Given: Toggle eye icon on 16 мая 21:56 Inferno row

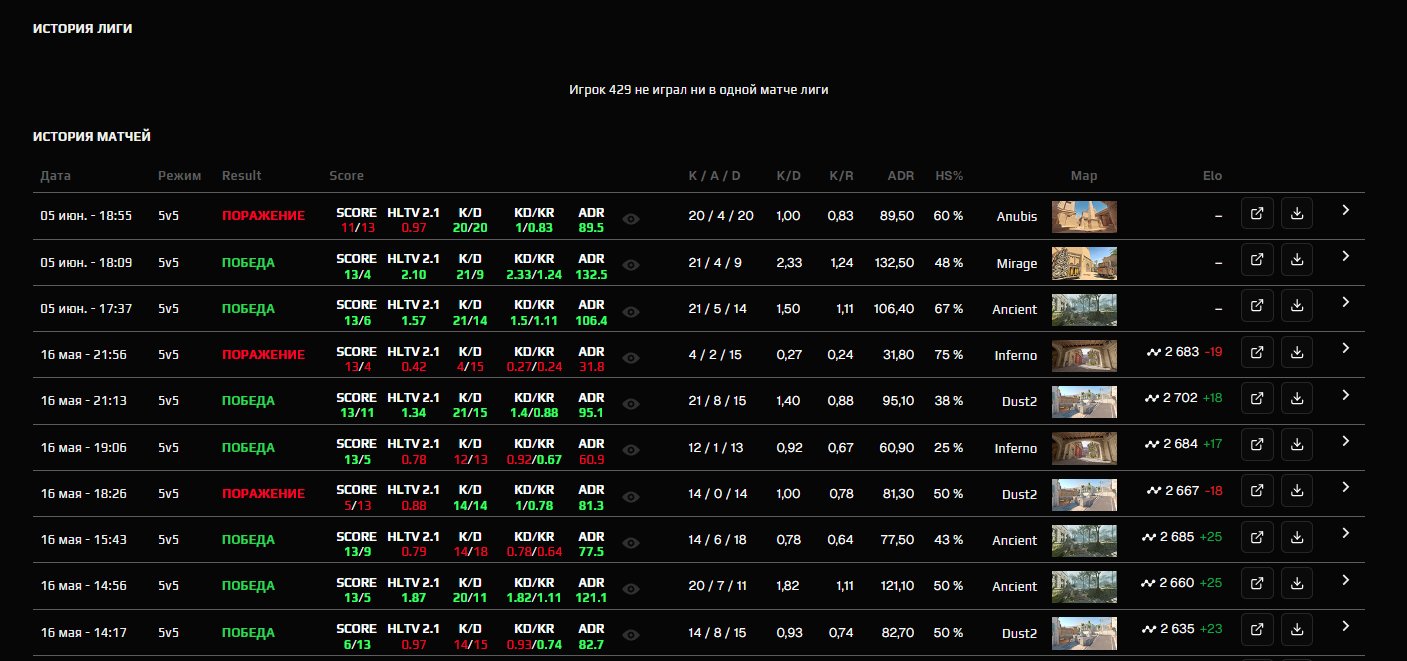Looking at the screenshot, I should [631, 358].
